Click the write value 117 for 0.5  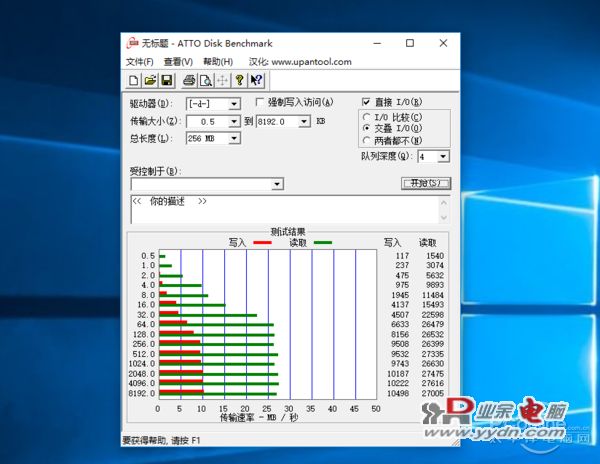[402, 256]
